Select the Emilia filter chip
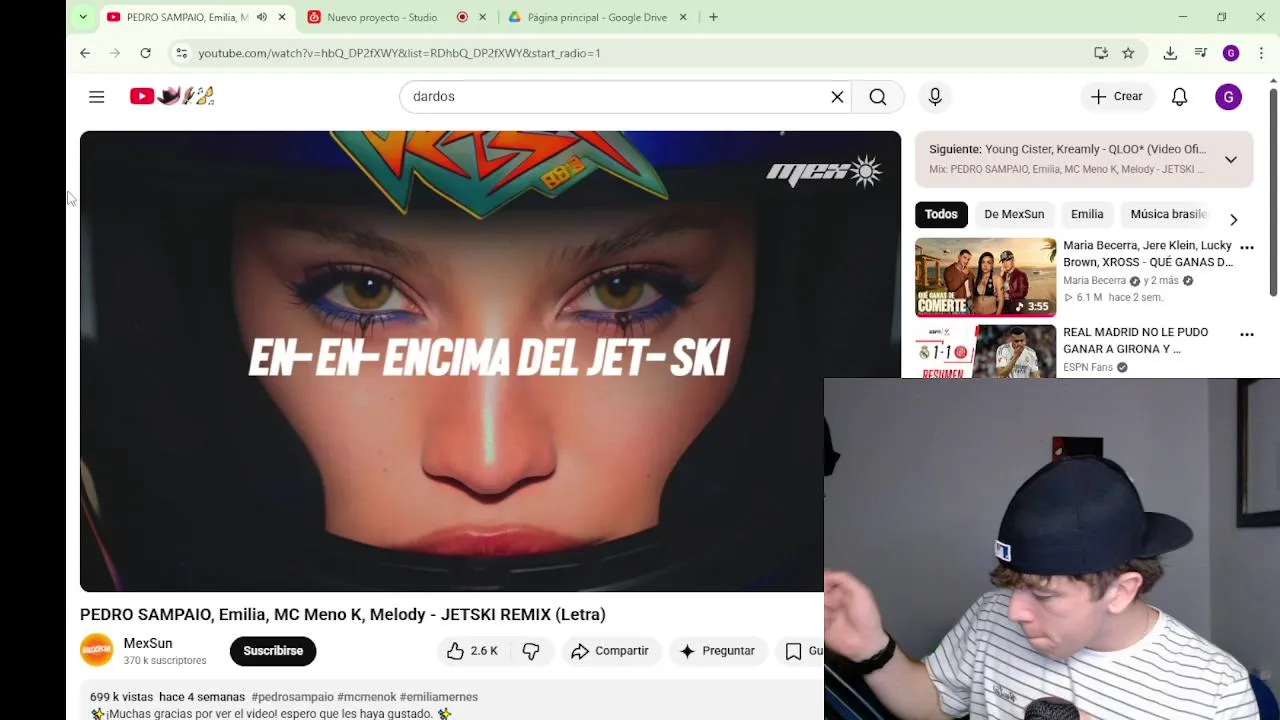This screenshot has height=720, width=1280. [x=1087, y=214]
